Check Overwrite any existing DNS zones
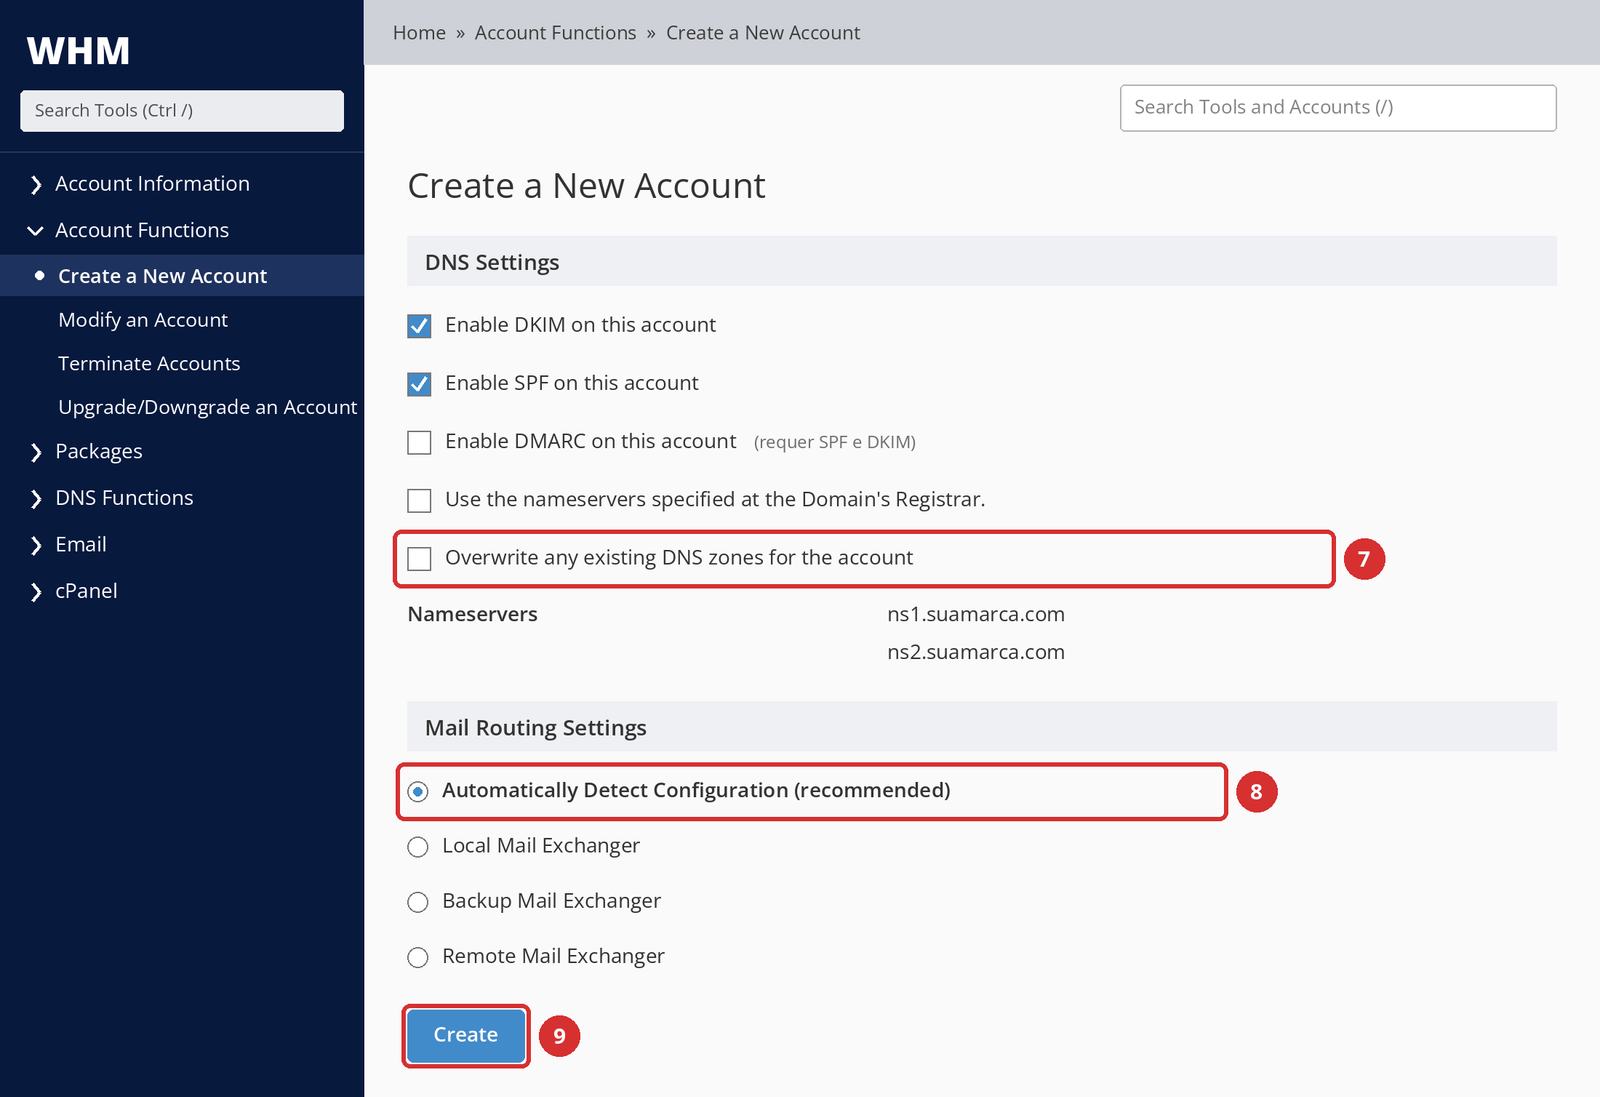1600x1097 pixels. [x=419, y=558]
